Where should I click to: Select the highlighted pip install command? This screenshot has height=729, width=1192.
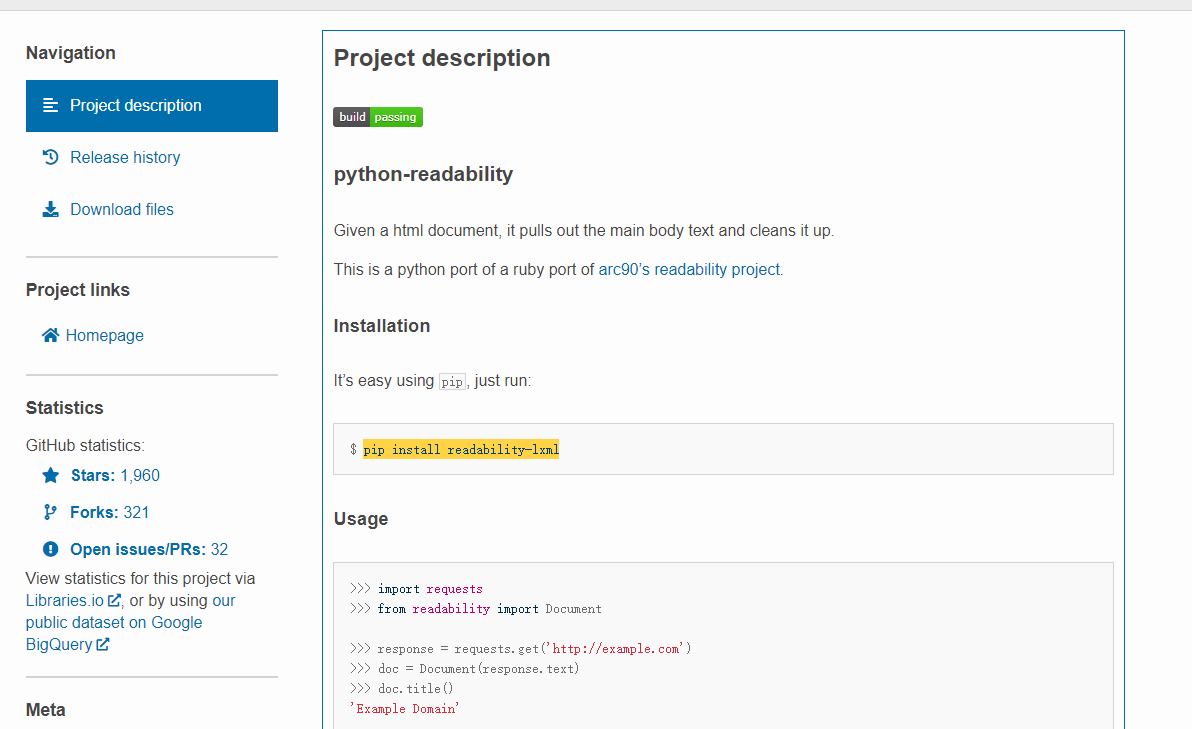click(x=463, y=449)
